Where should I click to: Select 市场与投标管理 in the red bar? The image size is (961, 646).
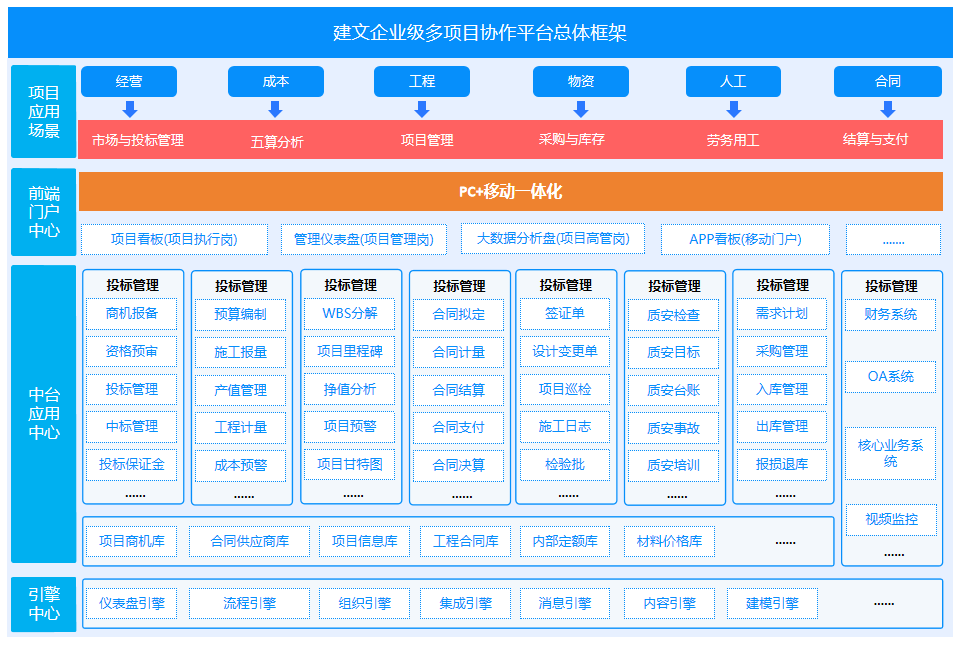[138, 140]
